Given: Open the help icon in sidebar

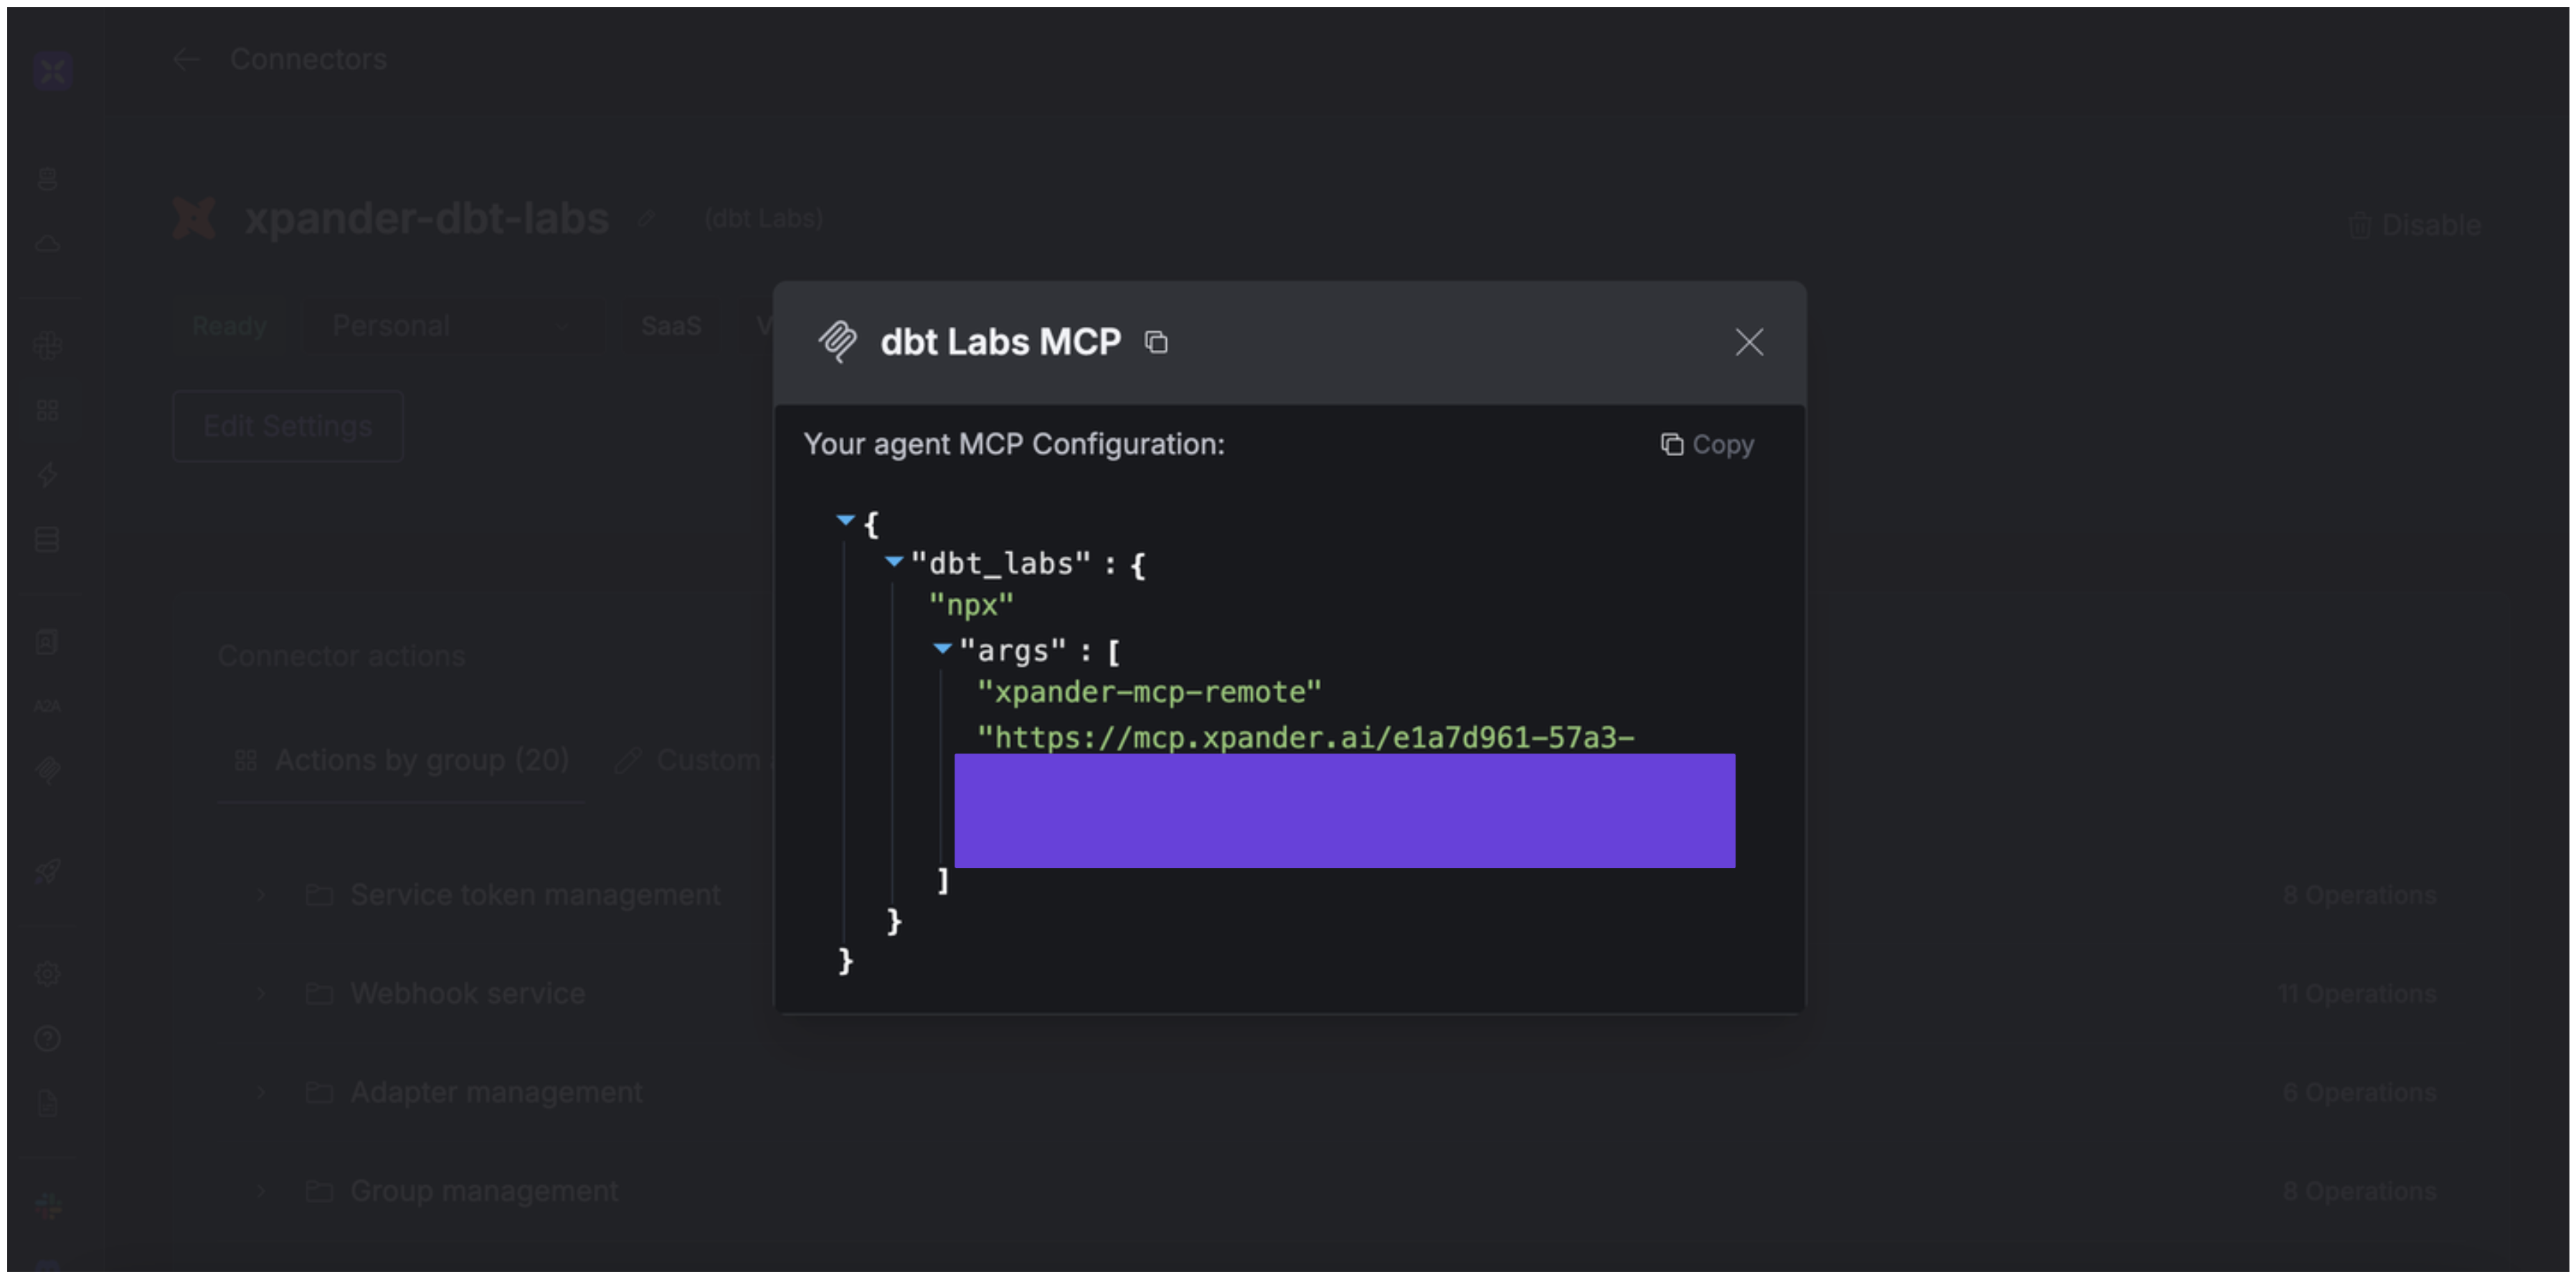Looking at the screenshot, I should pos(47,1039).
